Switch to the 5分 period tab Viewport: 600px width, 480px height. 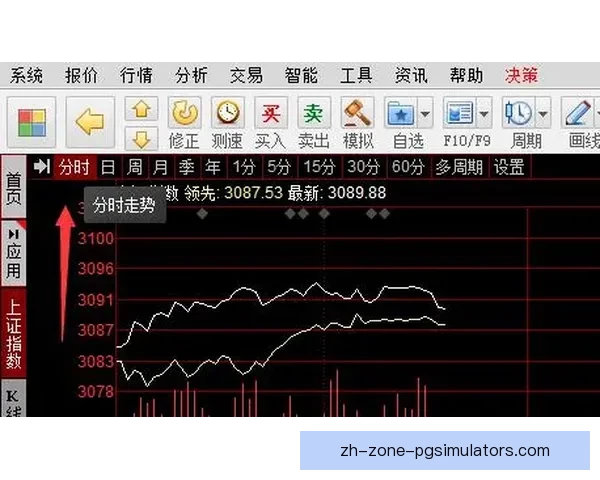coord(279,167)
